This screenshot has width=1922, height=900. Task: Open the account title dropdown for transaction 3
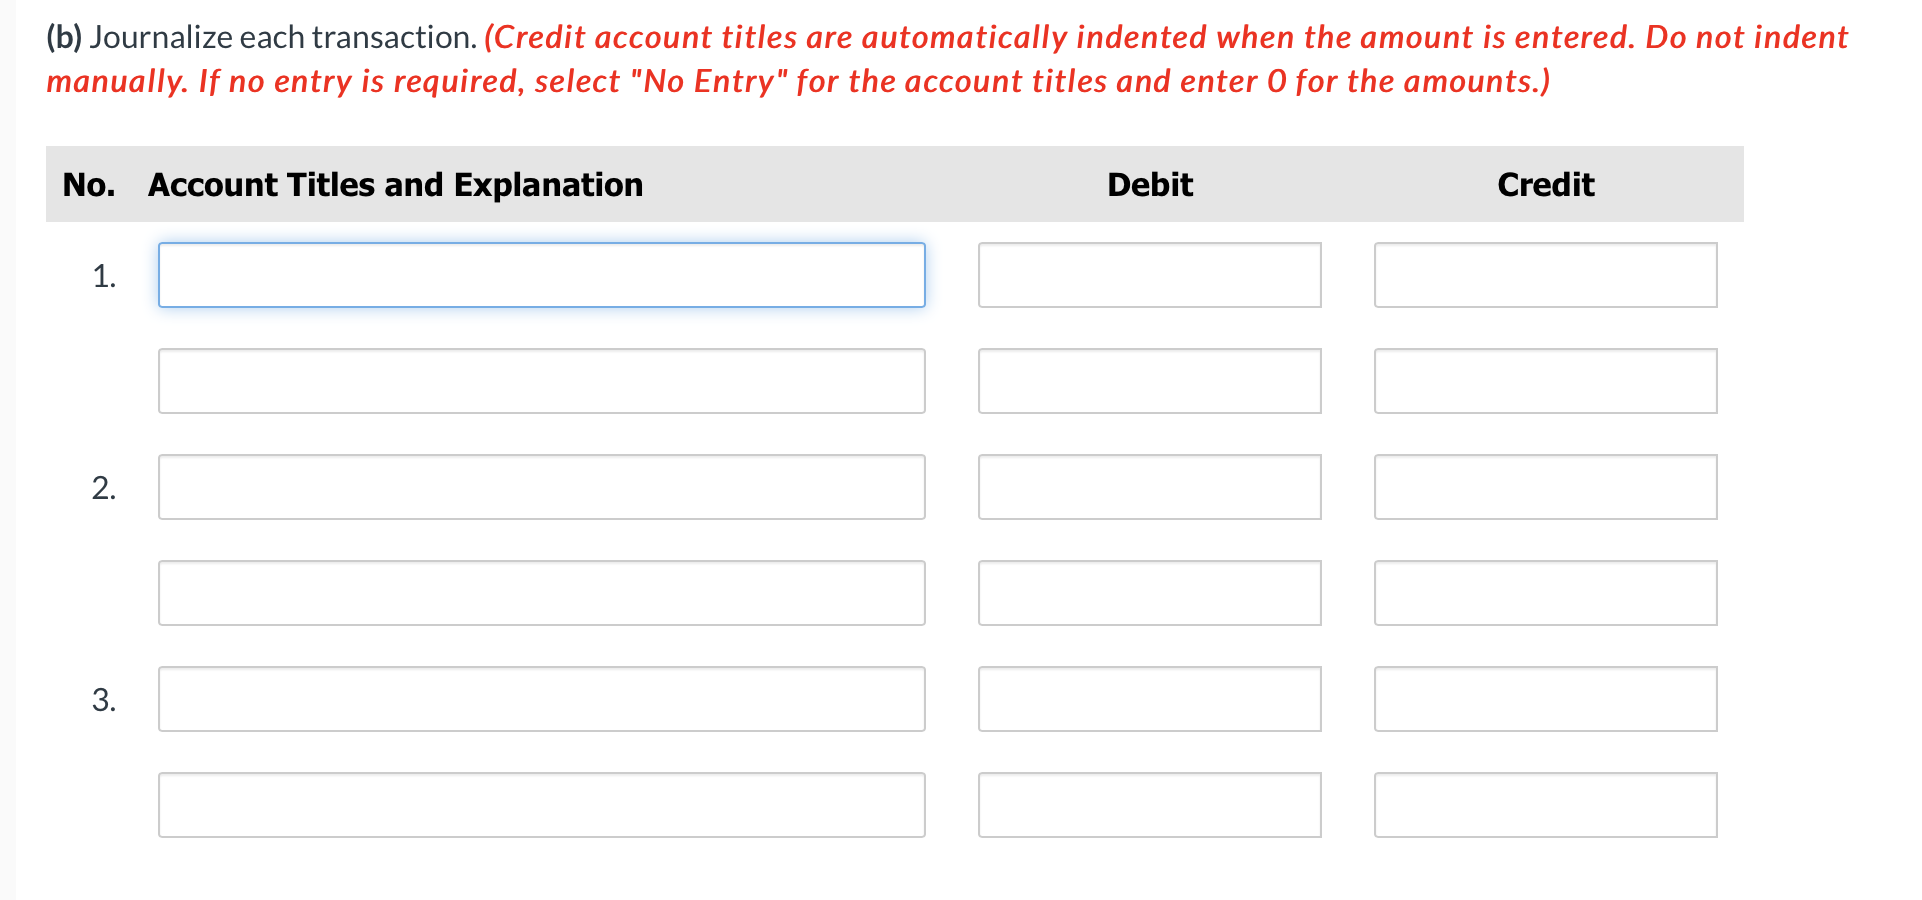pos(541,698)
